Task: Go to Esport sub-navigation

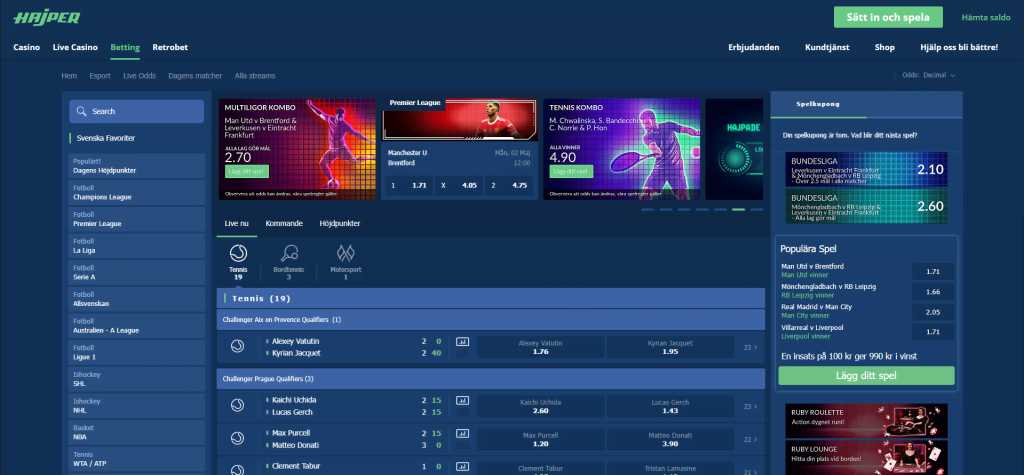Action: click(x=100, y=76)
